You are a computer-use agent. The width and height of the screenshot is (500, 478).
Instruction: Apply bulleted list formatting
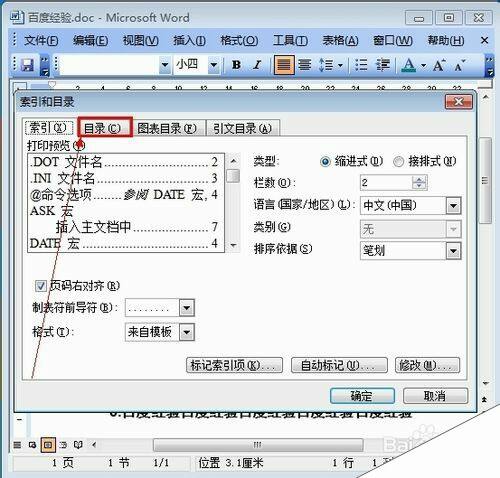[x=361, y=65]
